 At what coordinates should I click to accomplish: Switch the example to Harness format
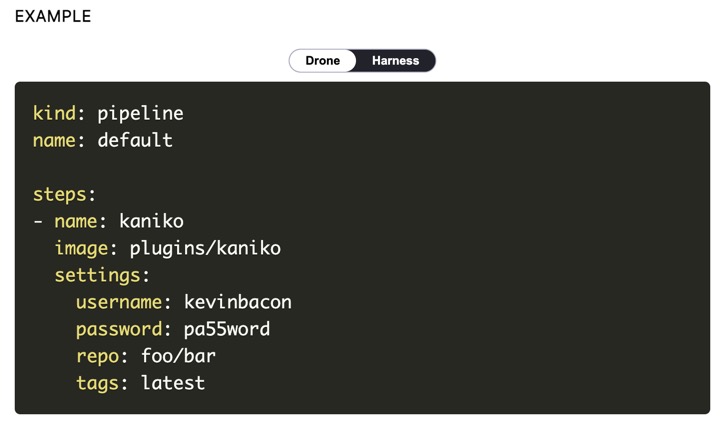coord(395,61)
